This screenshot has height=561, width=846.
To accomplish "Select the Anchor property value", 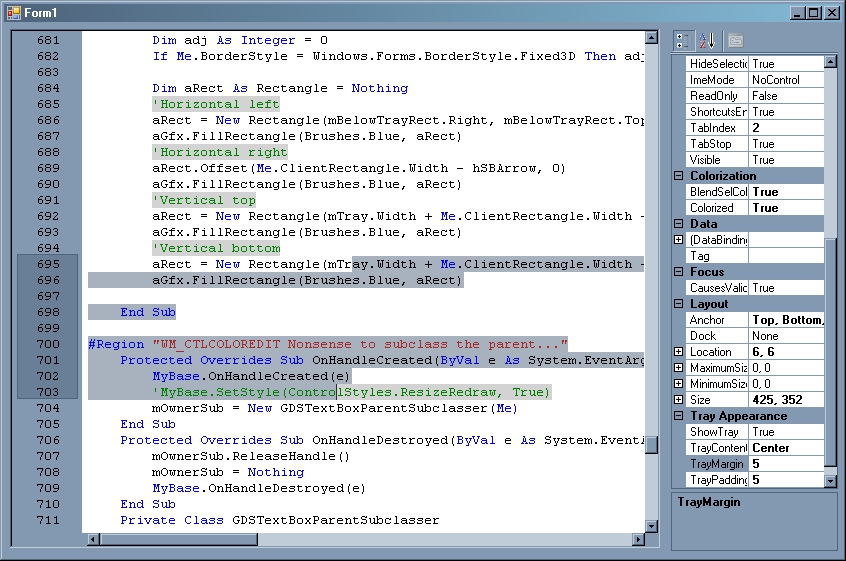I will click(786, 320).
